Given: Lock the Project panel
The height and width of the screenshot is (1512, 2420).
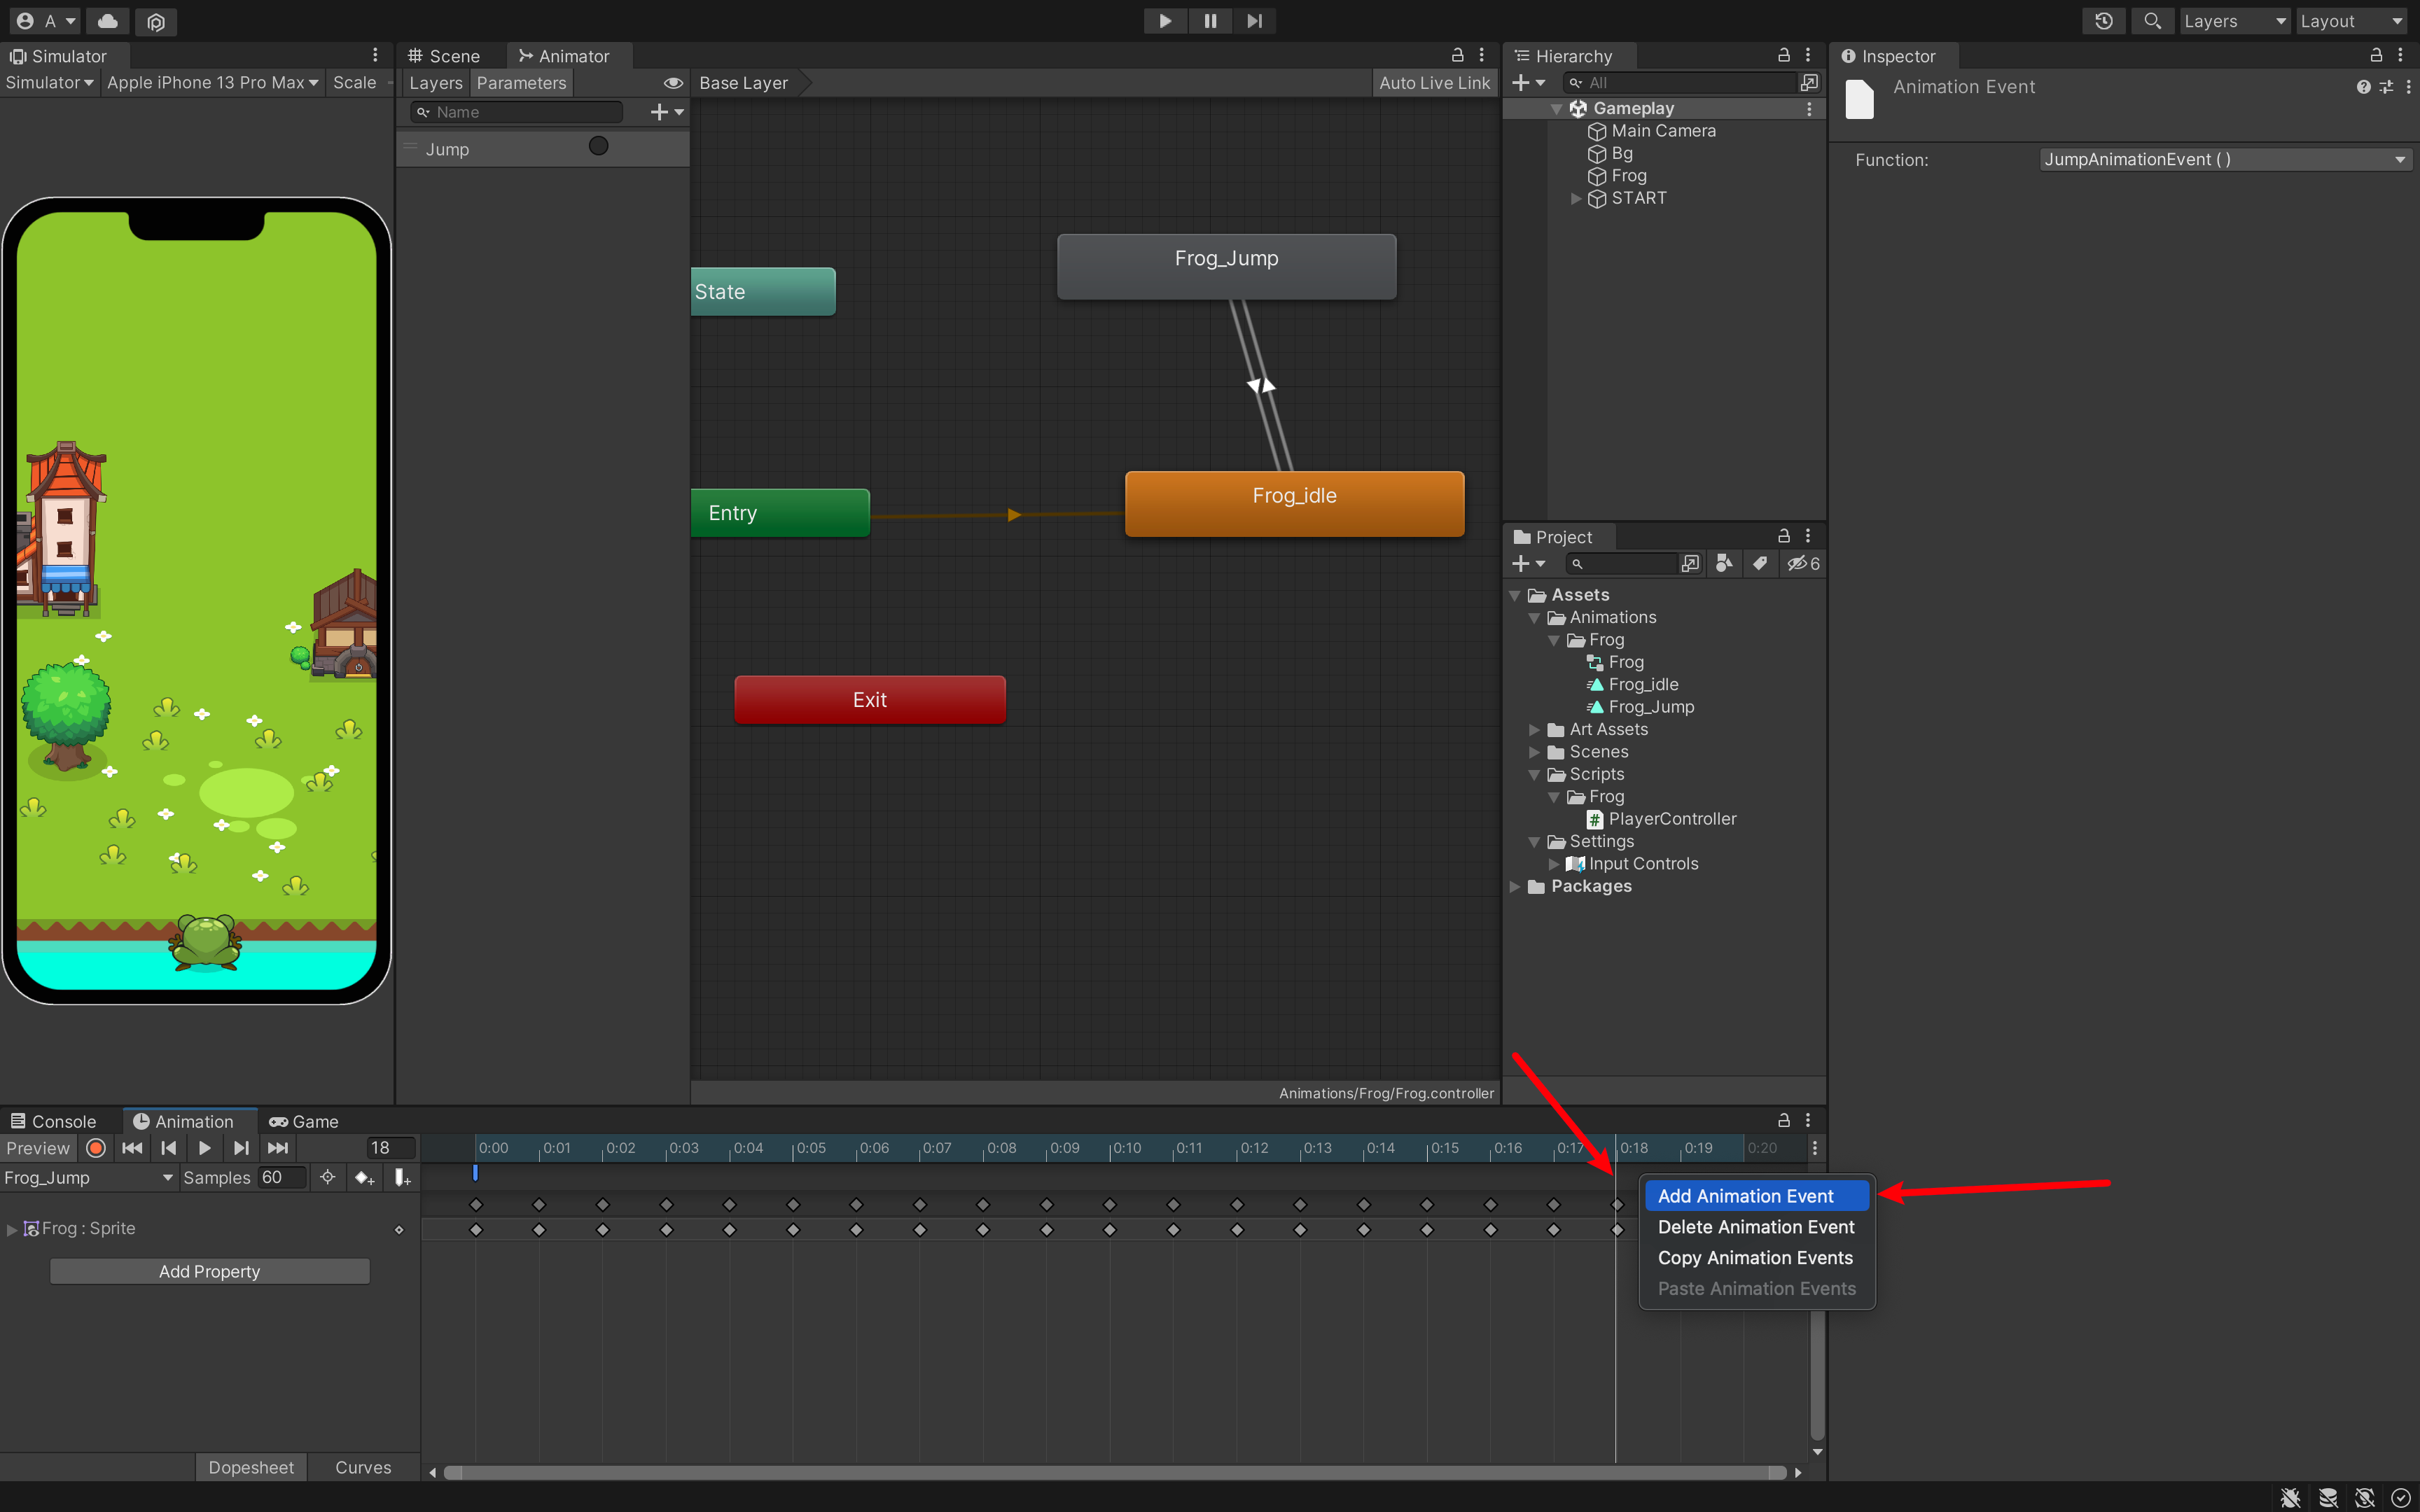Looking at the screenshot, I should 1783,536.
